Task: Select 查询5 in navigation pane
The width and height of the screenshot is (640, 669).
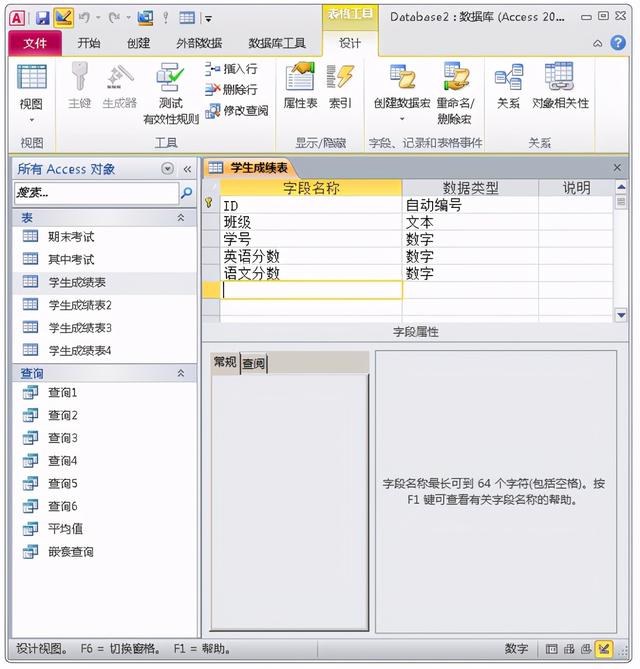Action: tap(62, 484)
